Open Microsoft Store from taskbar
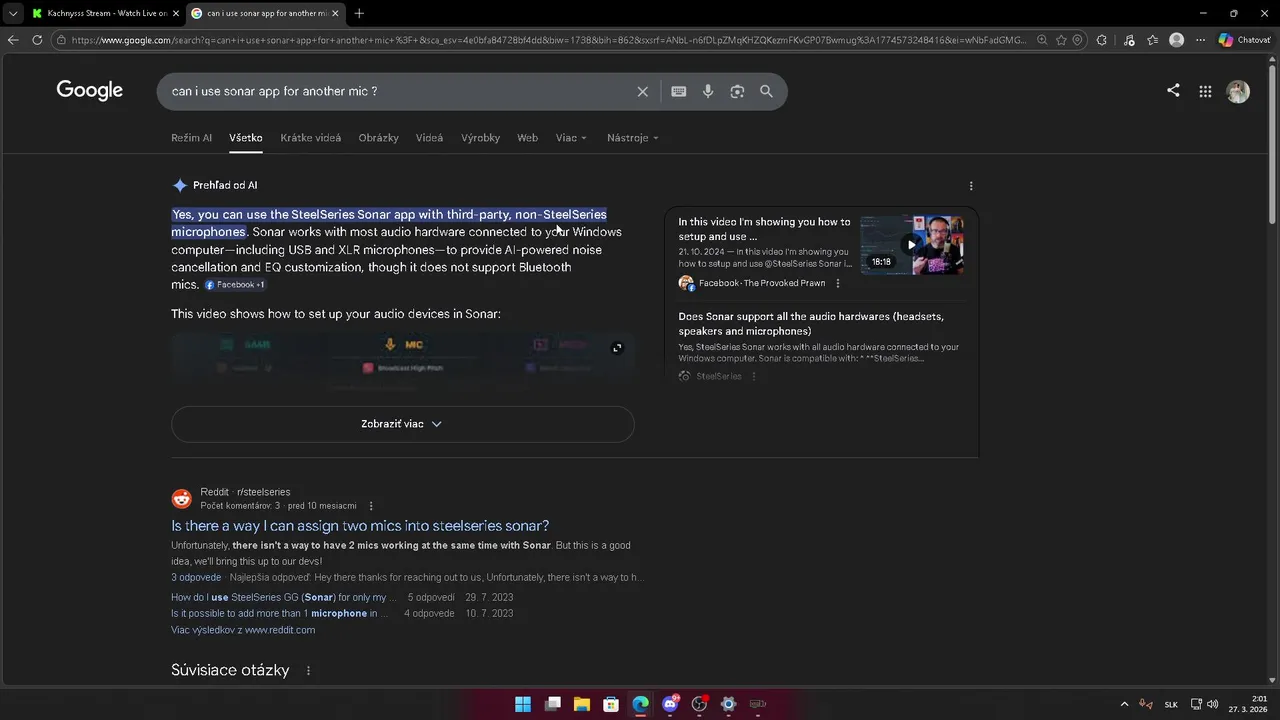Image resolution: width=1280 pixels, height=720 pixels. coord(611,704)
